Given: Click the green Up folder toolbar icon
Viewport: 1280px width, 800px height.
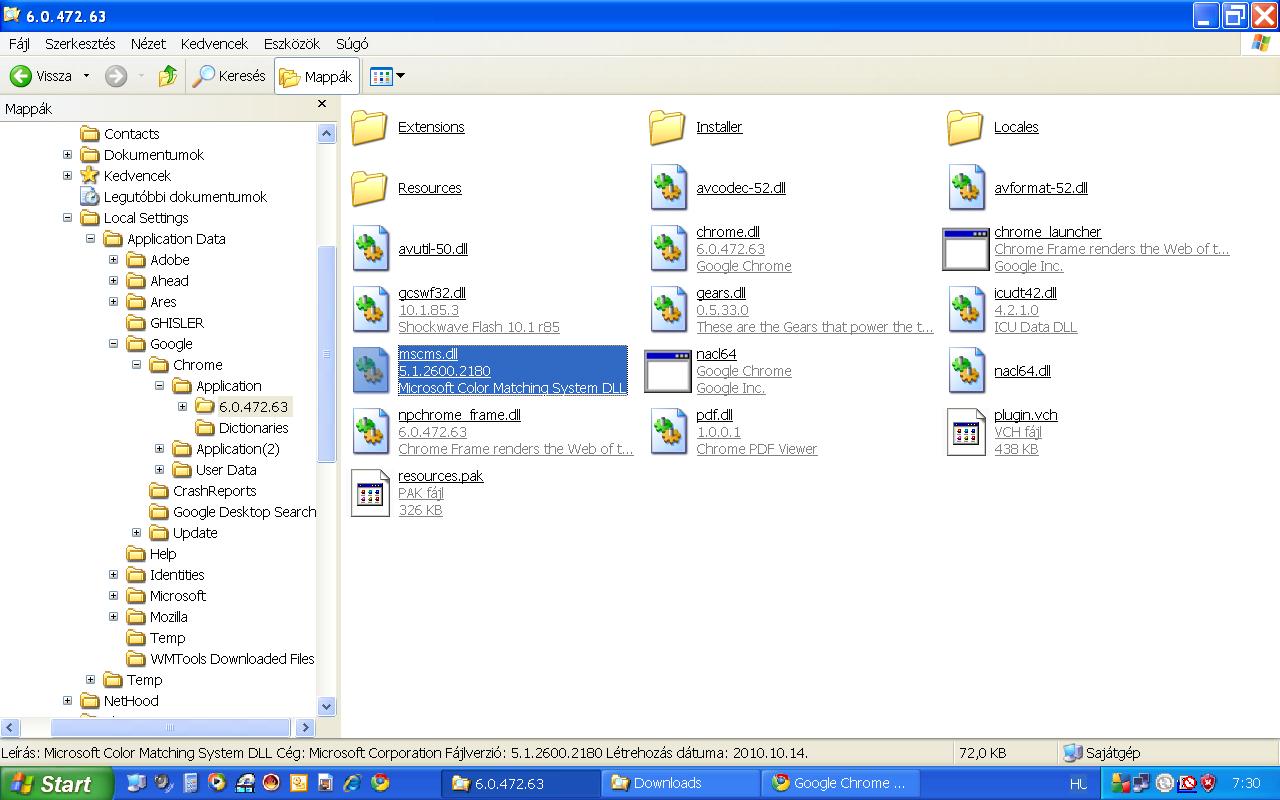Looking at the screenshot, I should point(167,76).
